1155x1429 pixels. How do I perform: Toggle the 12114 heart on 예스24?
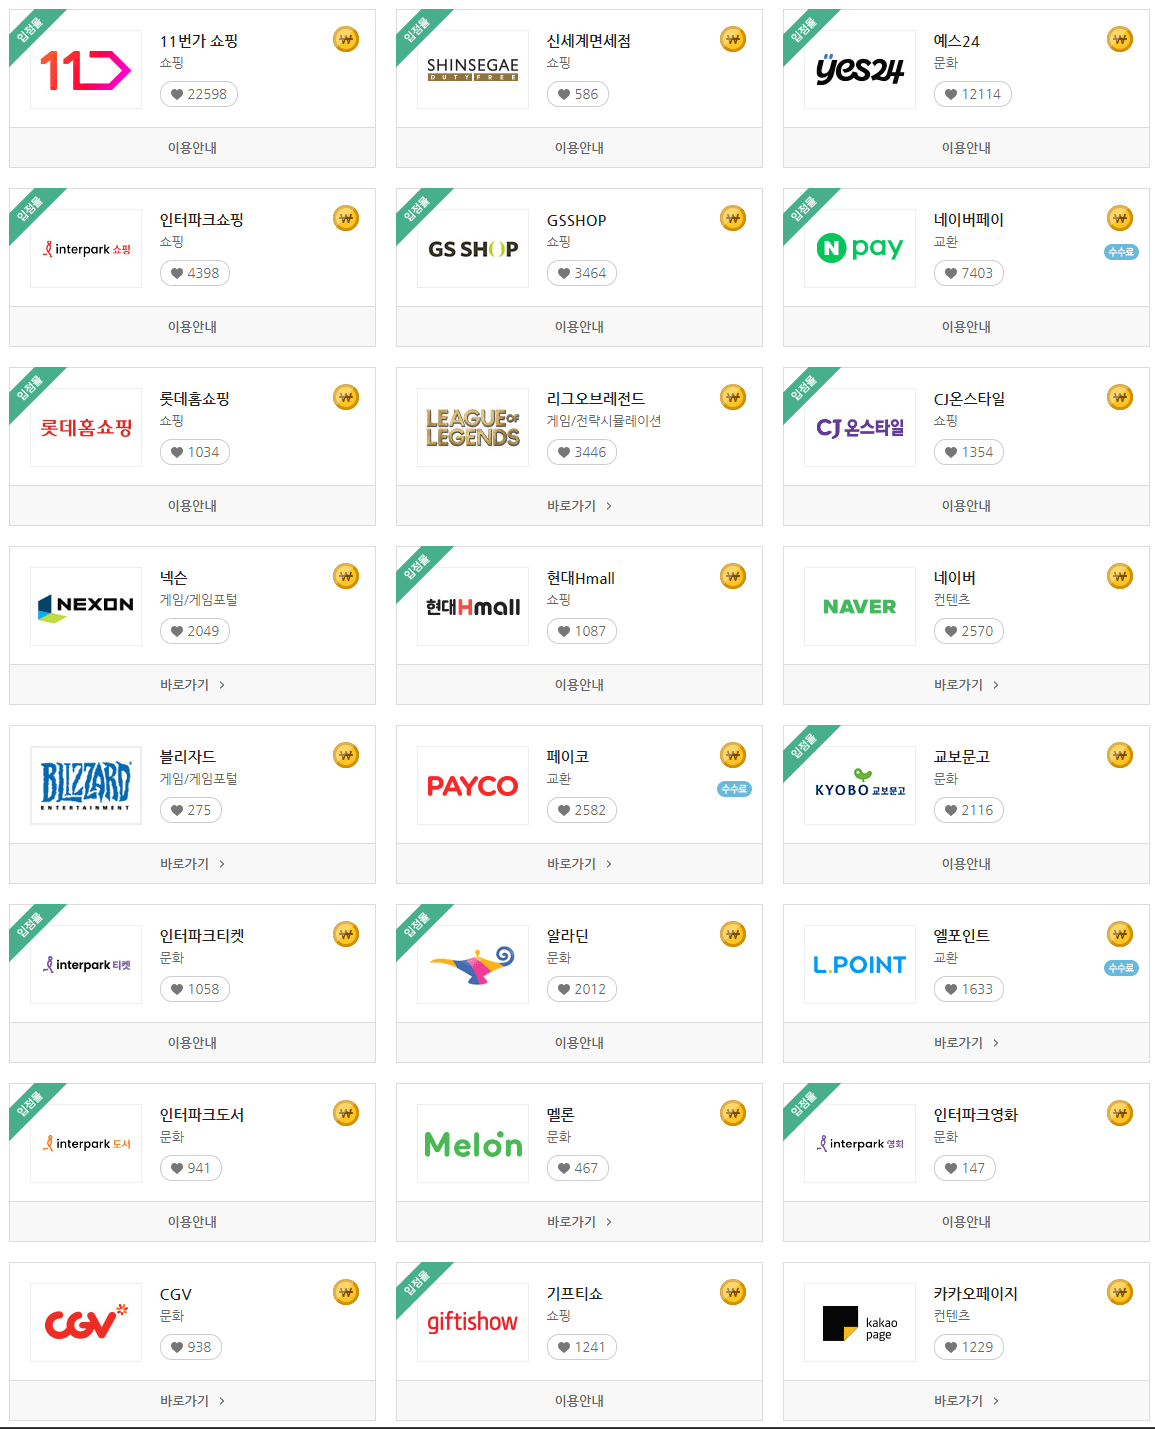pos(973,94)
